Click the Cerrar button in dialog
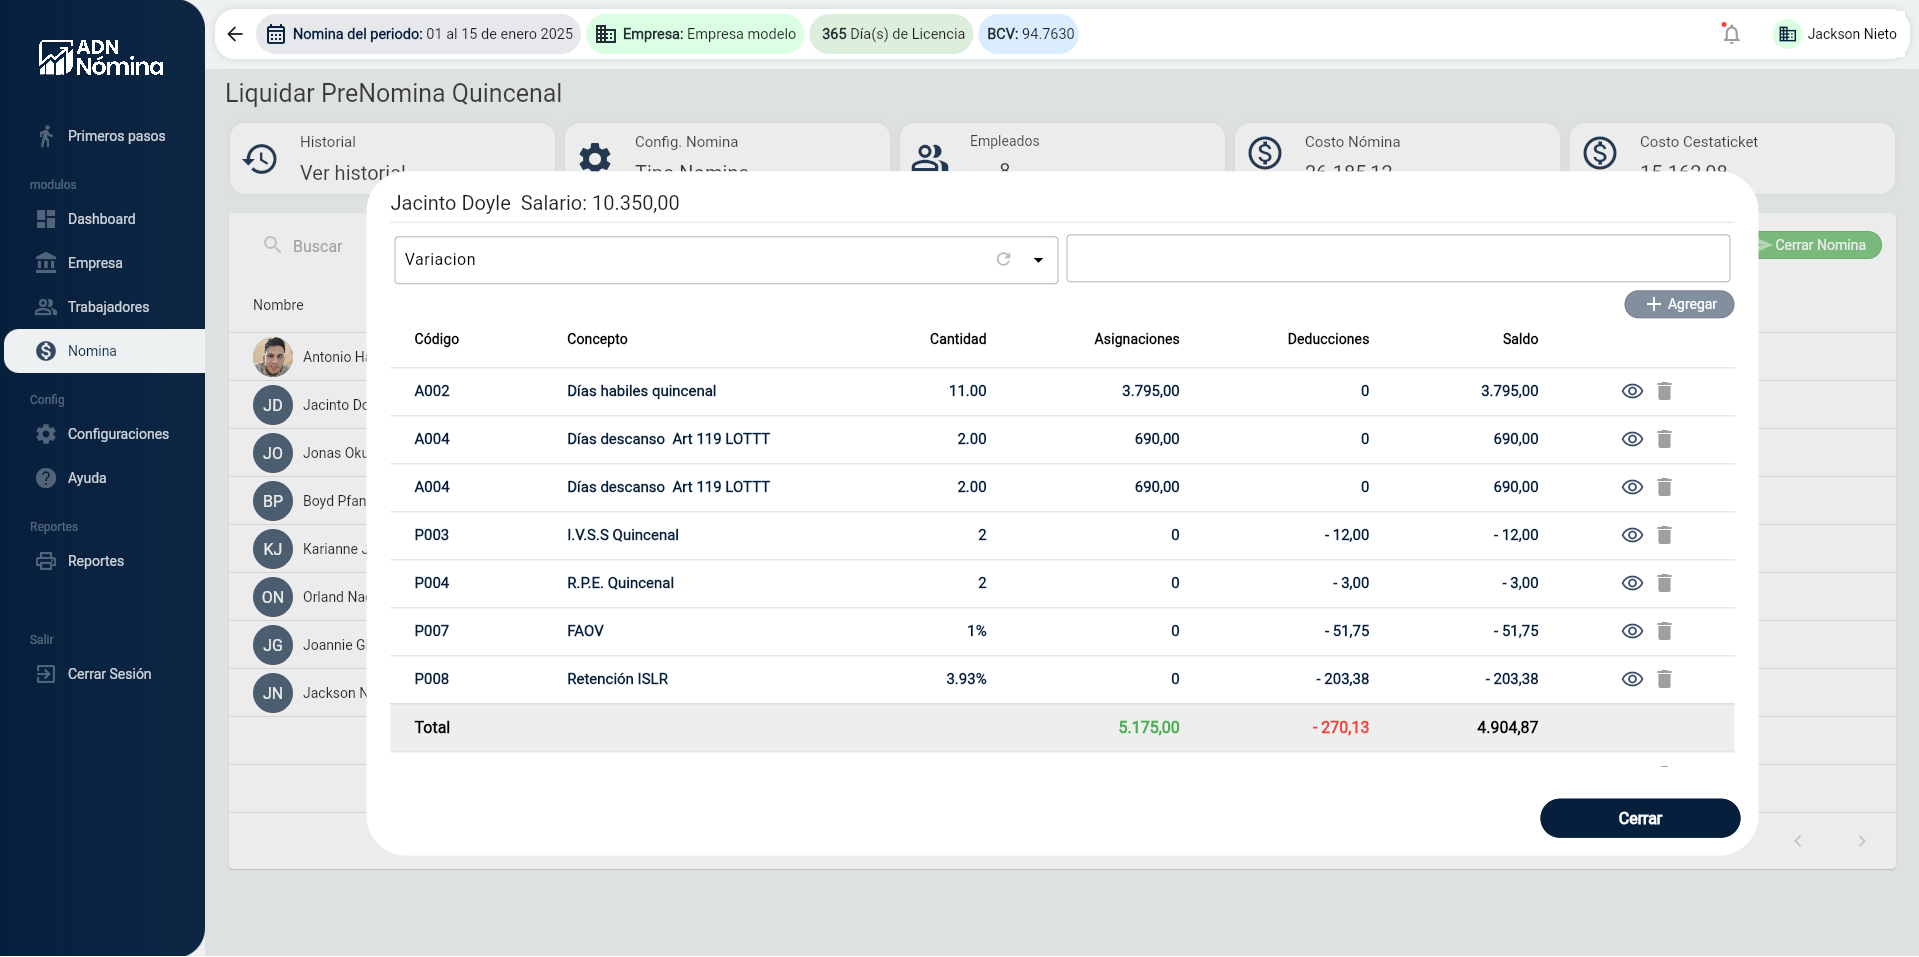Viewport: 1919px width, 957px height. pyautogui.click(x=1640, y=818)
